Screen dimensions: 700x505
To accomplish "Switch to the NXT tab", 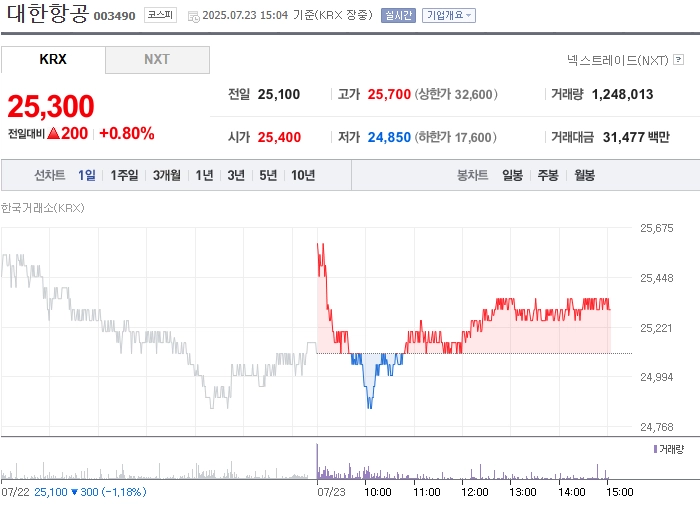I will (157, 59).
